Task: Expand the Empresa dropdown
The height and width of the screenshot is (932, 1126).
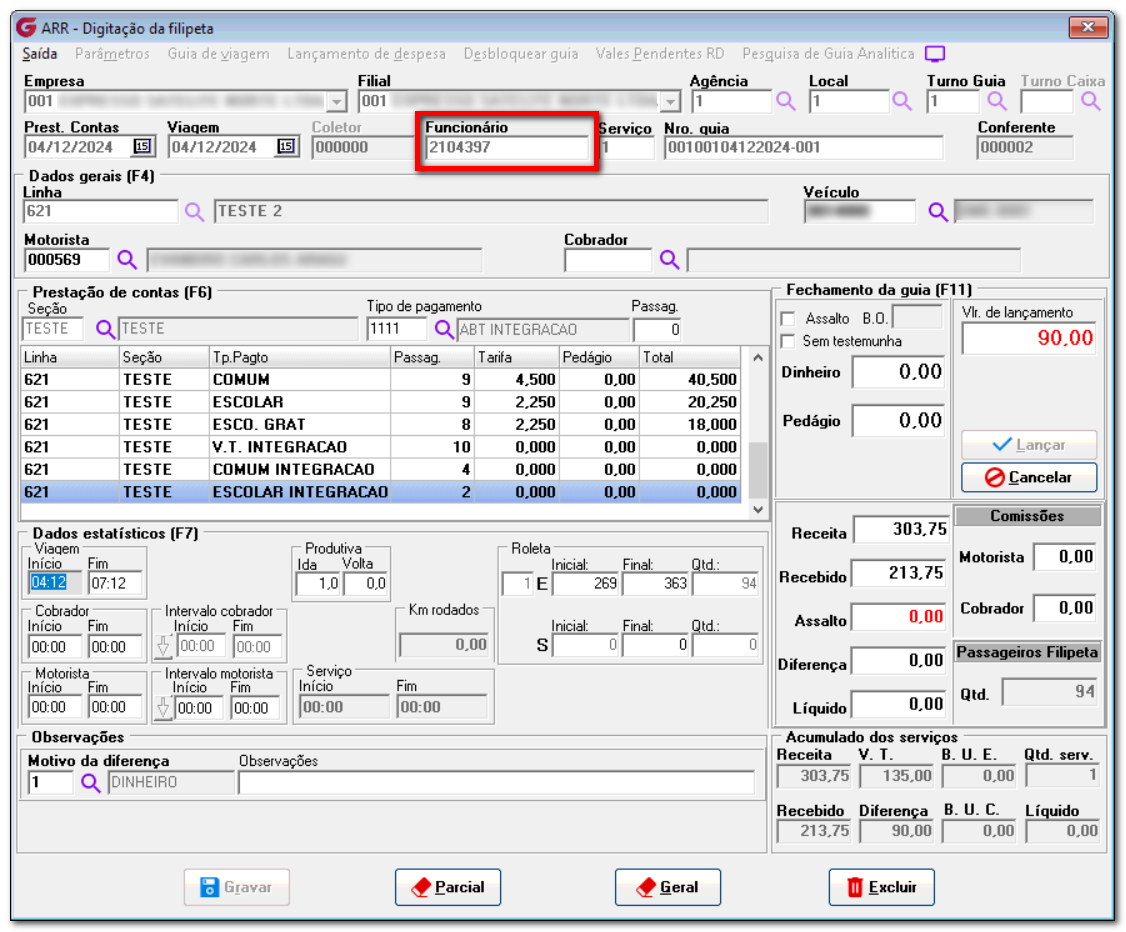Action: (x=337, y=102)
